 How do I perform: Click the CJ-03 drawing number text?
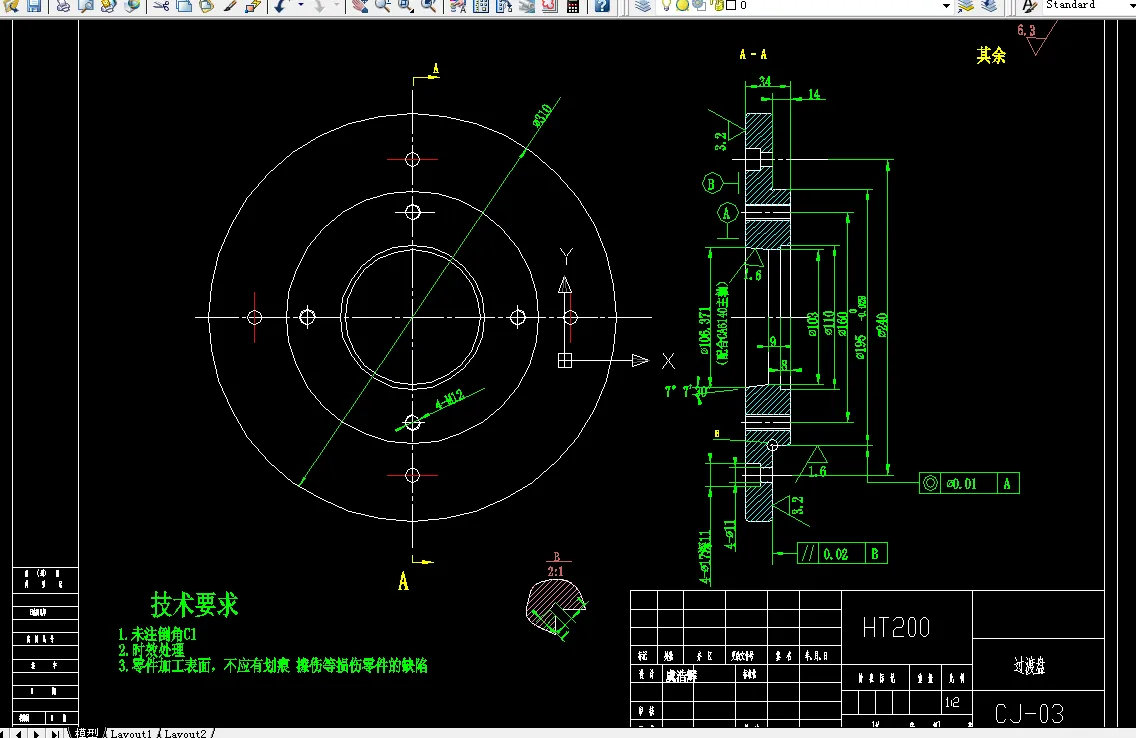[1029, 714]
